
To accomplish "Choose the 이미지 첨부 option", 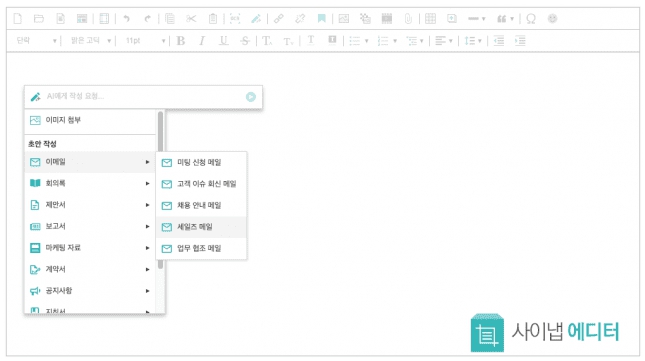I will 90,120.
